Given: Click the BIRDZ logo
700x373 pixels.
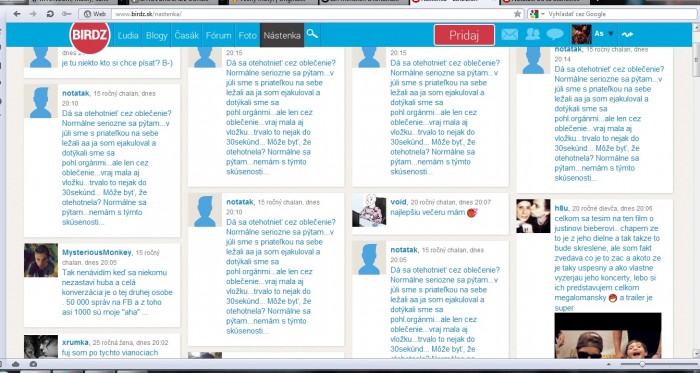Looking at the screenshot, I should coord(90,34).
